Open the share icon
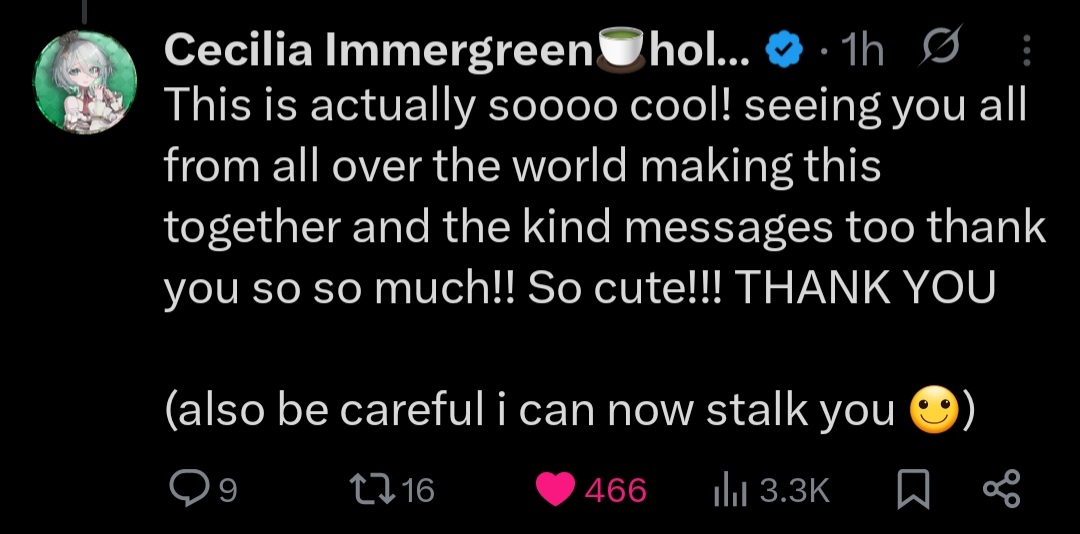Viewport: 1080px width, 534px height. [1002, 490]
